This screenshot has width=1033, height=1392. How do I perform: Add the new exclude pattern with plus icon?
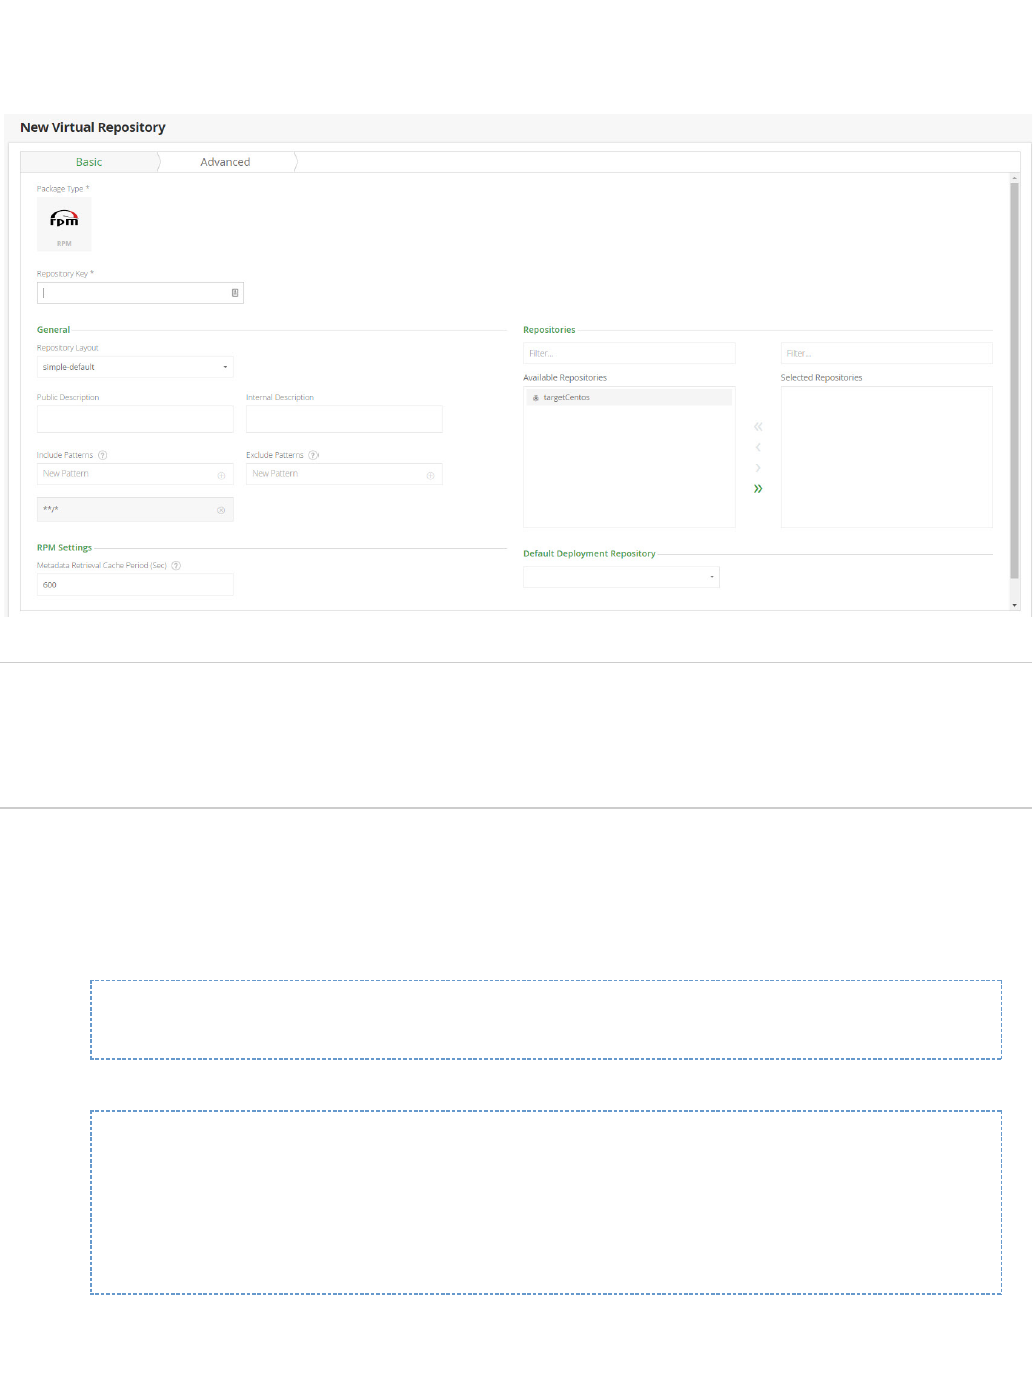tap(430, 475)
